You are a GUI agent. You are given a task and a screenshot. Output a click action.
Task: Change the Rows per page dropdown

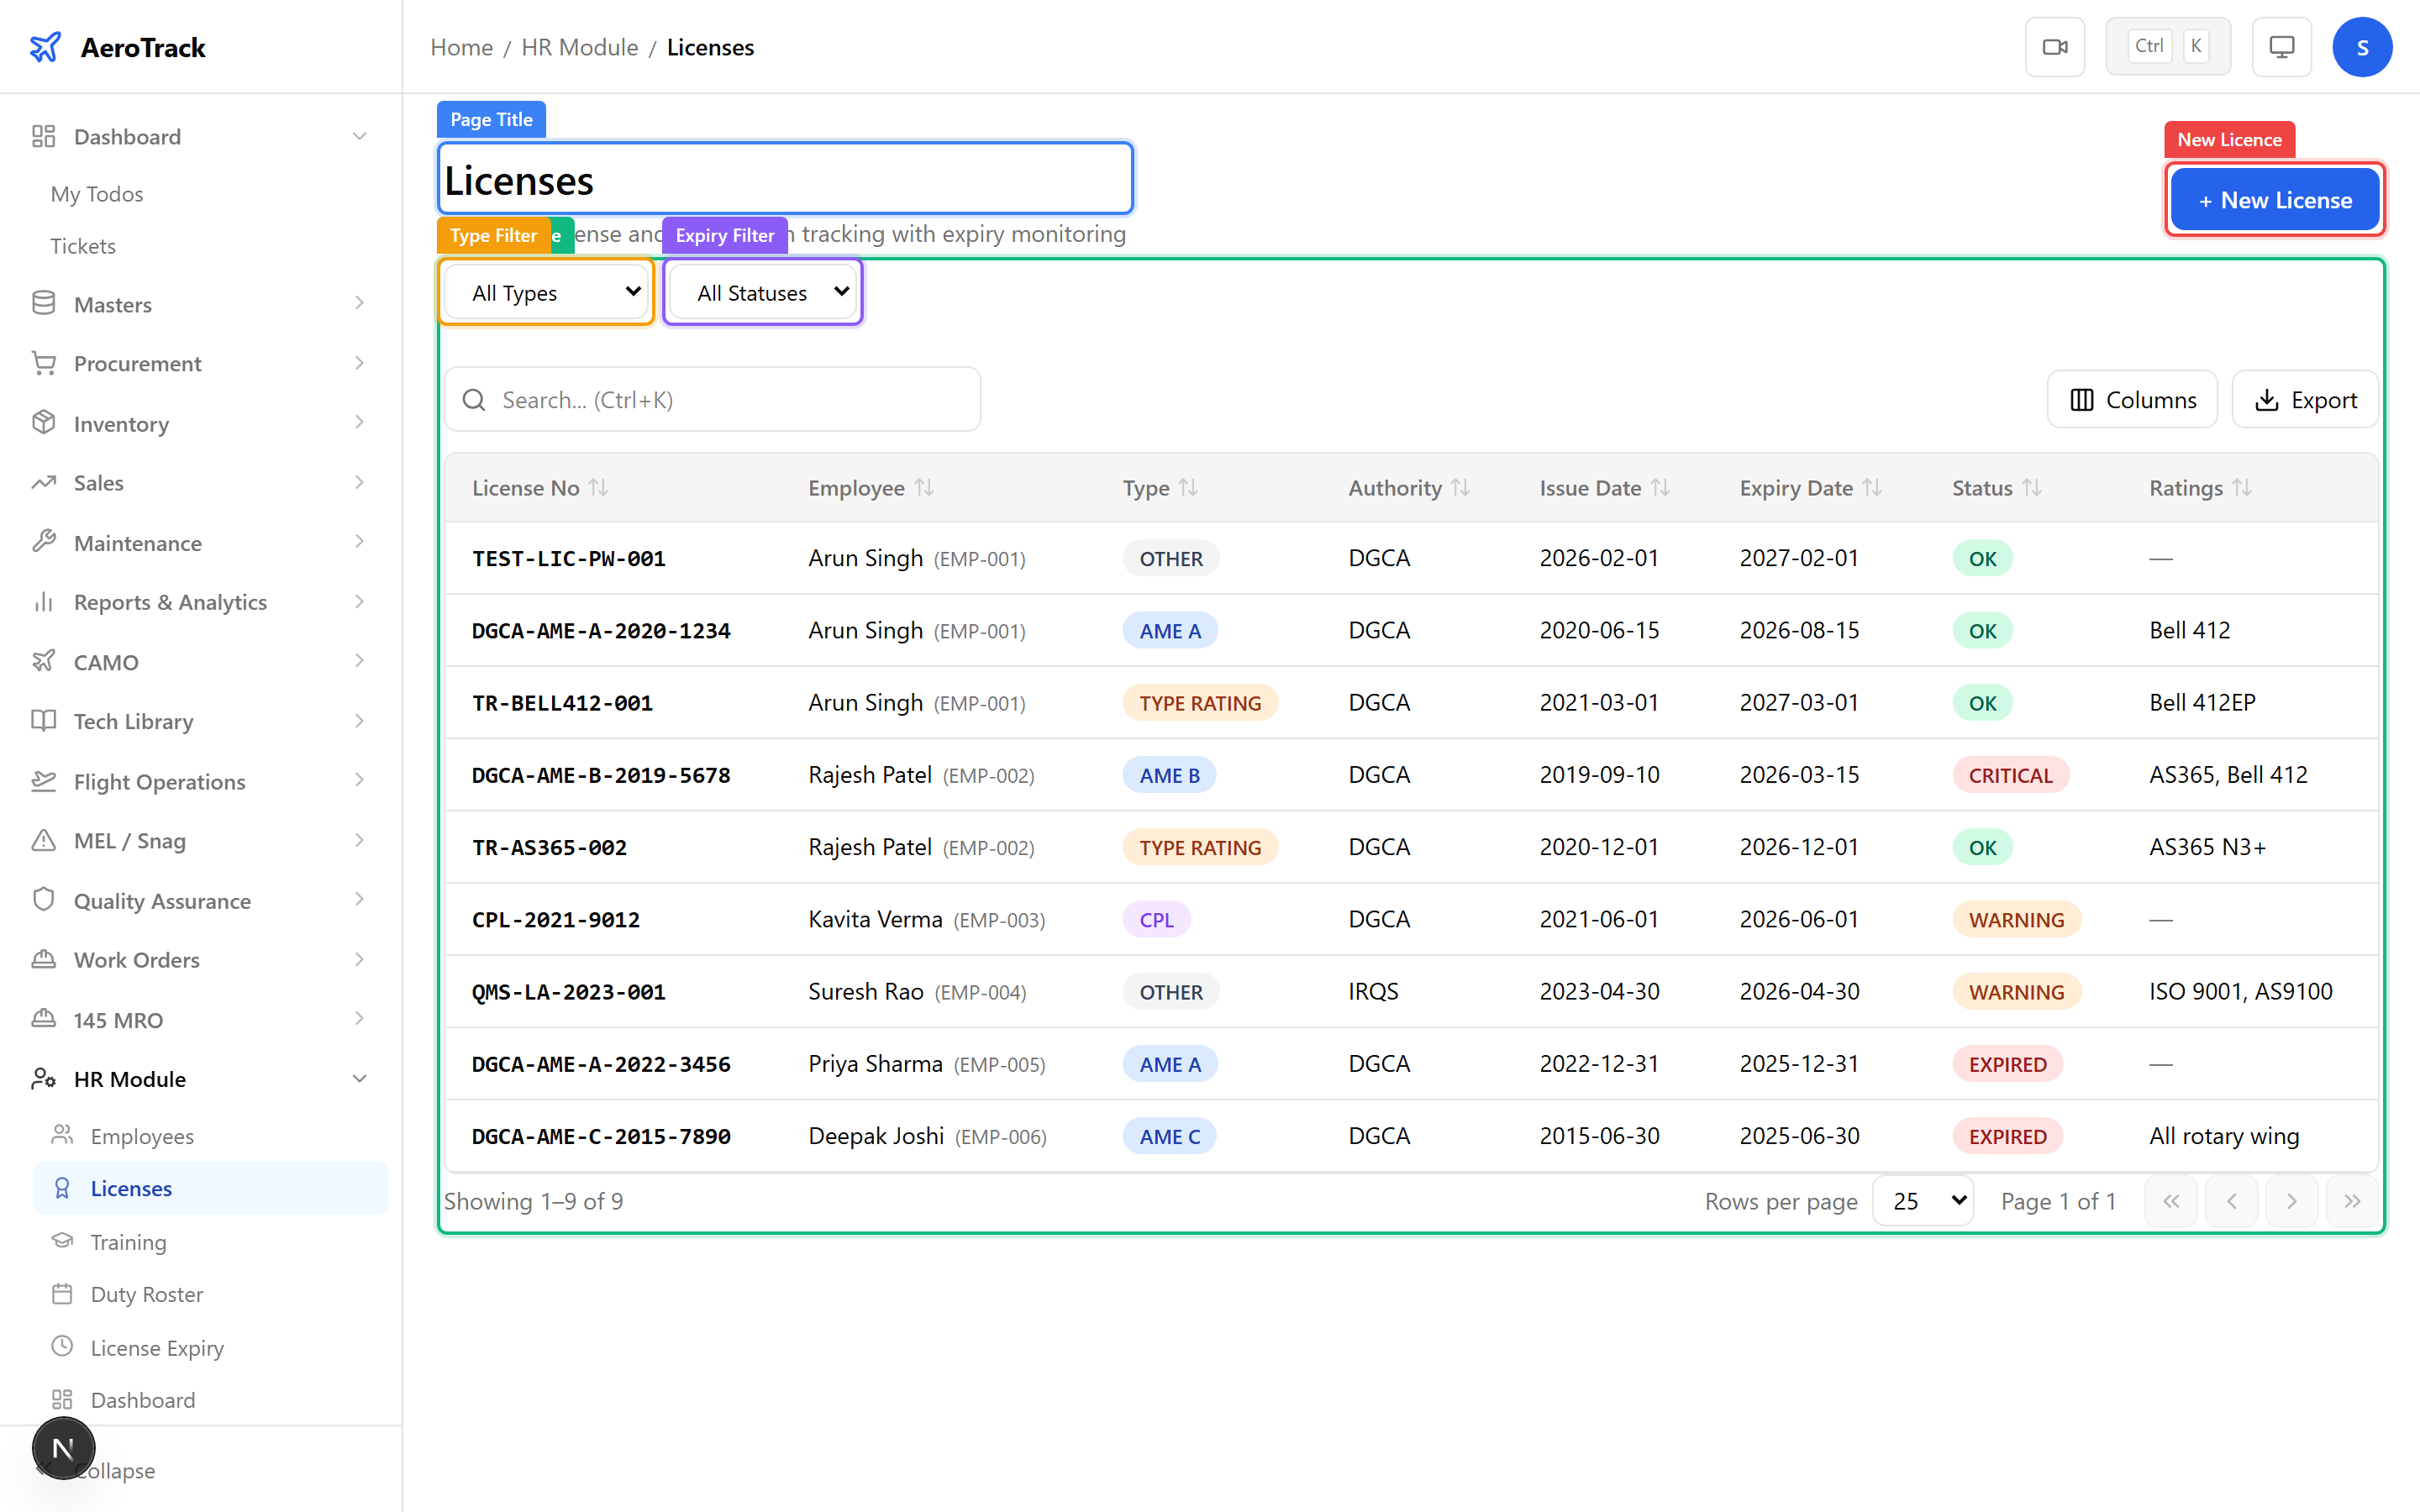point(1922,1200)
